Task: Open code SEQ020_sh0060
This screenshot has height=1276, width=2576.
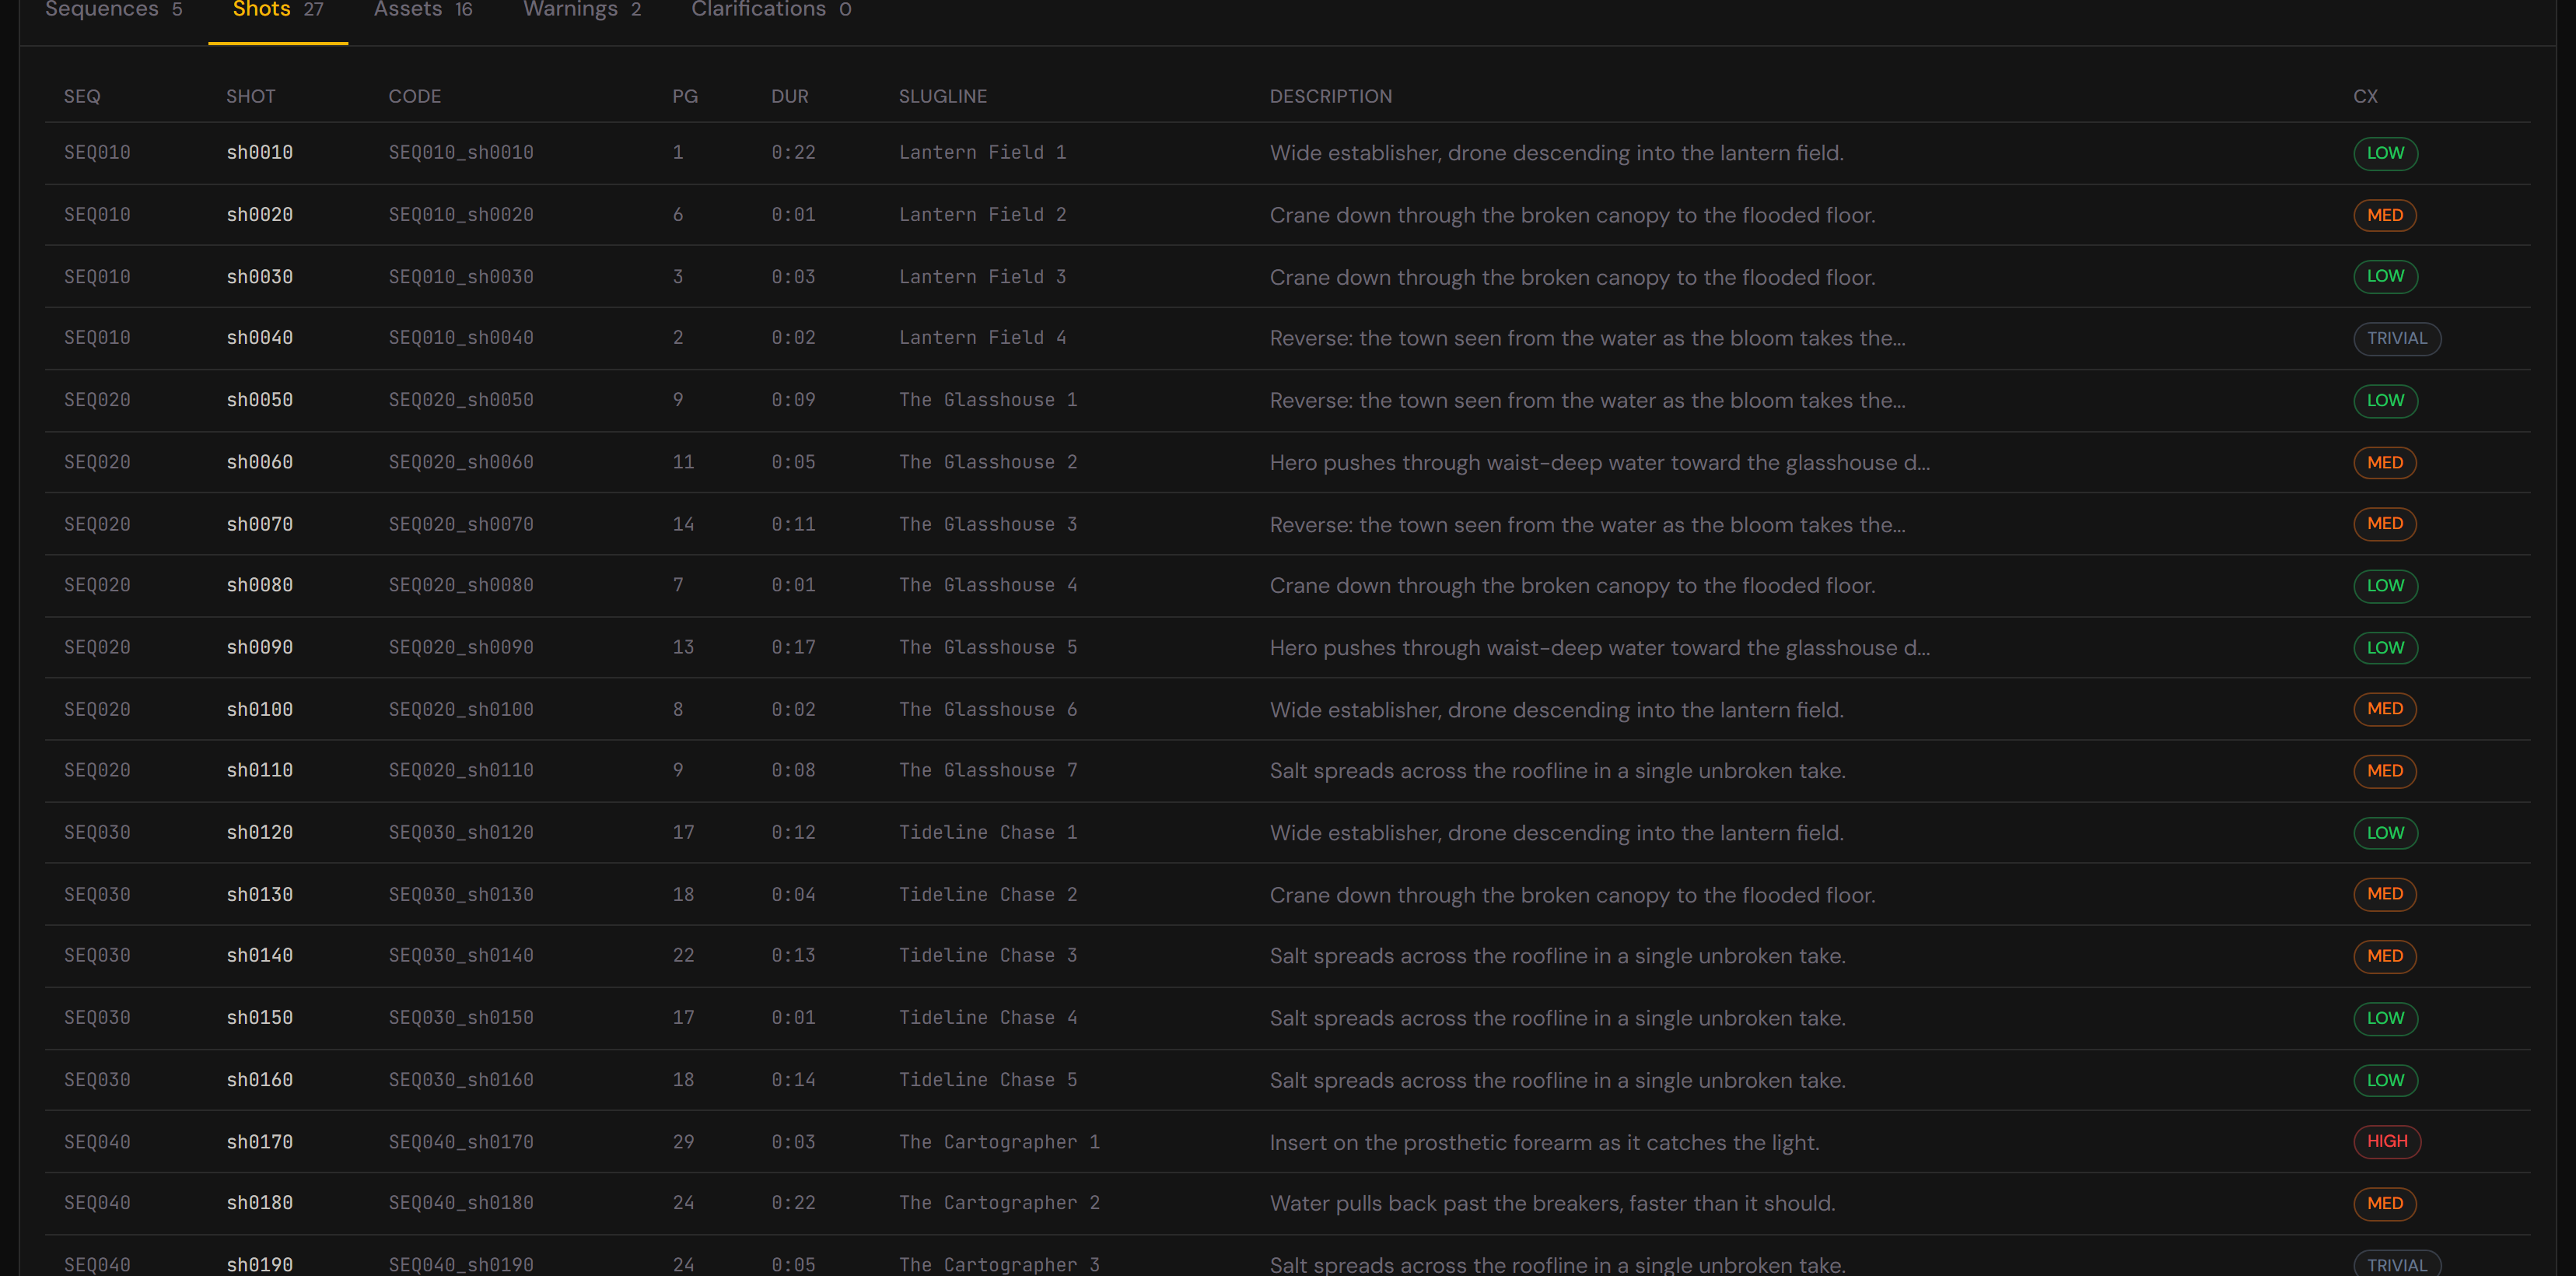Action: pos(461,462)
